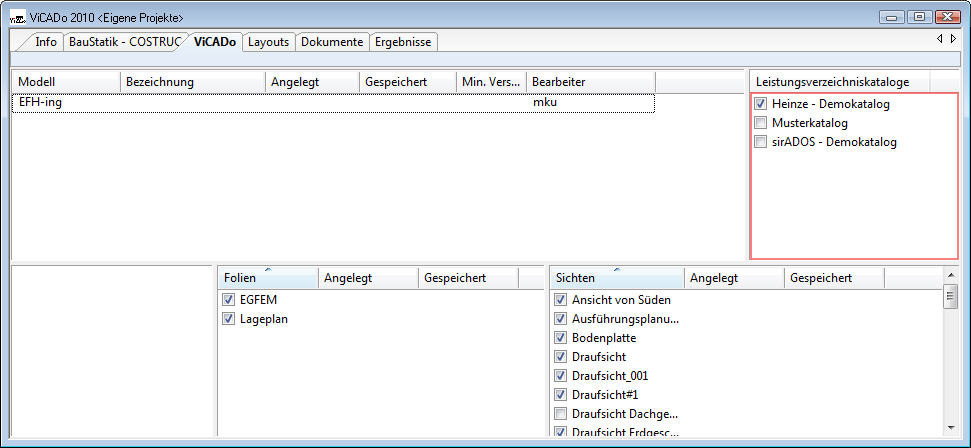Switch to the Dokumente tab
This screenshot has height=448, width=971.
click(332, 42)
